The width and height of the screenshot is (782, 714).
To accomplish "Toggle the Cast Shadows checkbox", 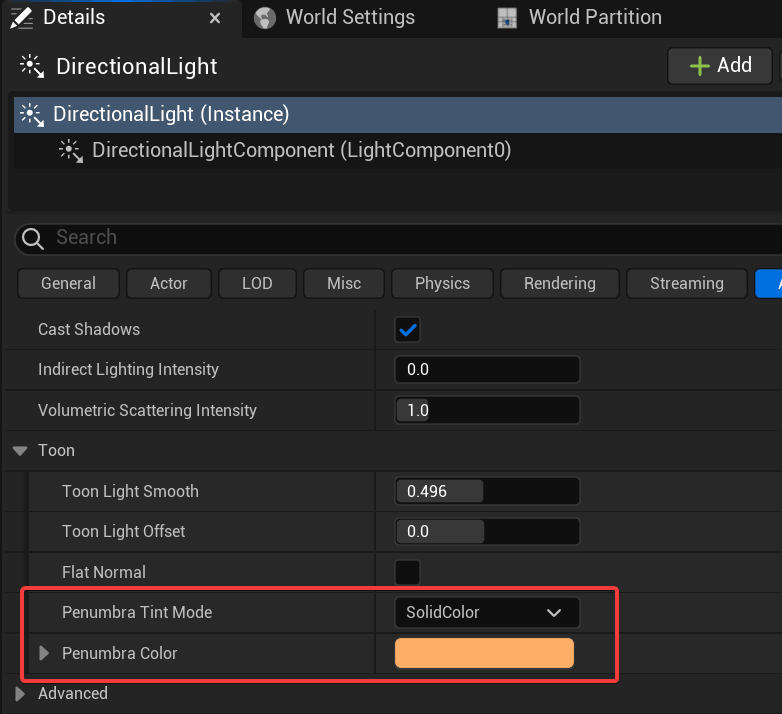I will click(407, 330).
